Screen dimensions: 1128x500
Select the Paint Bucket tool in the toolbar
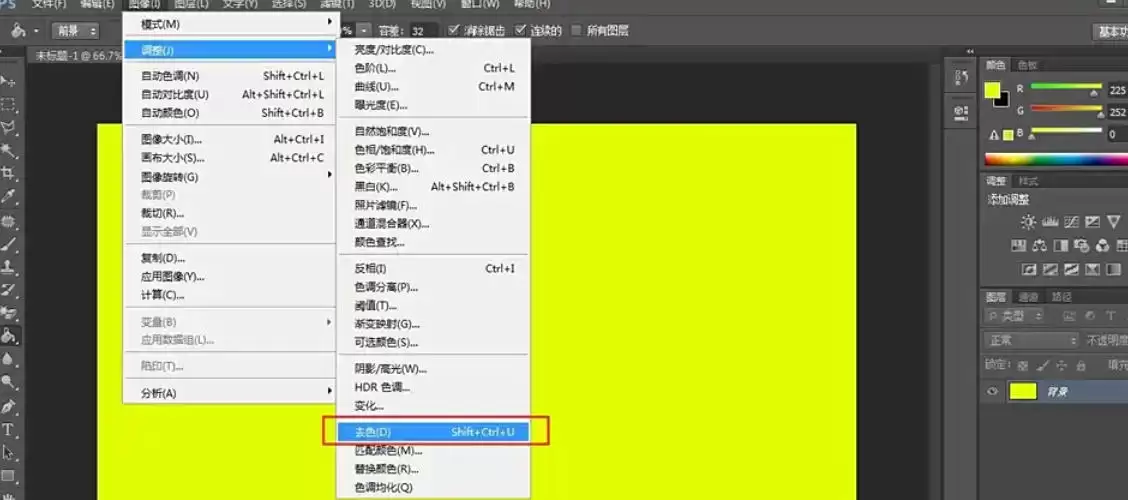(9, 335)
